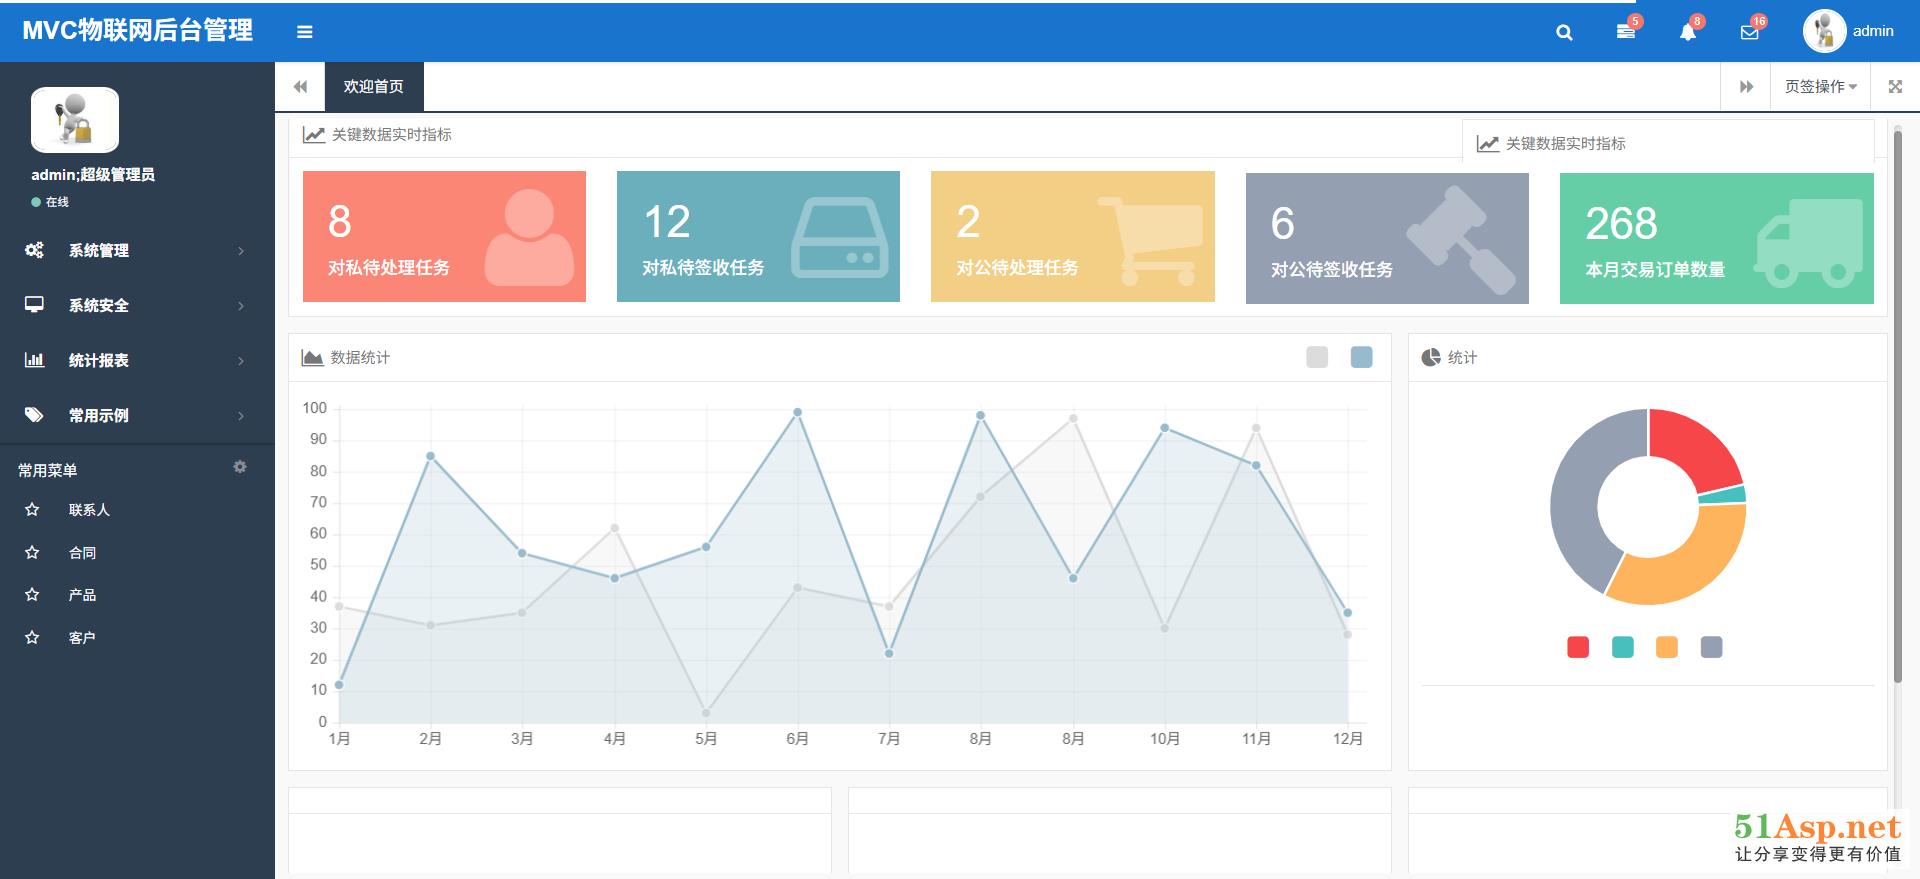This screenshot has height=879, width=1920.
Task: Toggle the gray series legend in 数据统计
Action: (1317, 357)
